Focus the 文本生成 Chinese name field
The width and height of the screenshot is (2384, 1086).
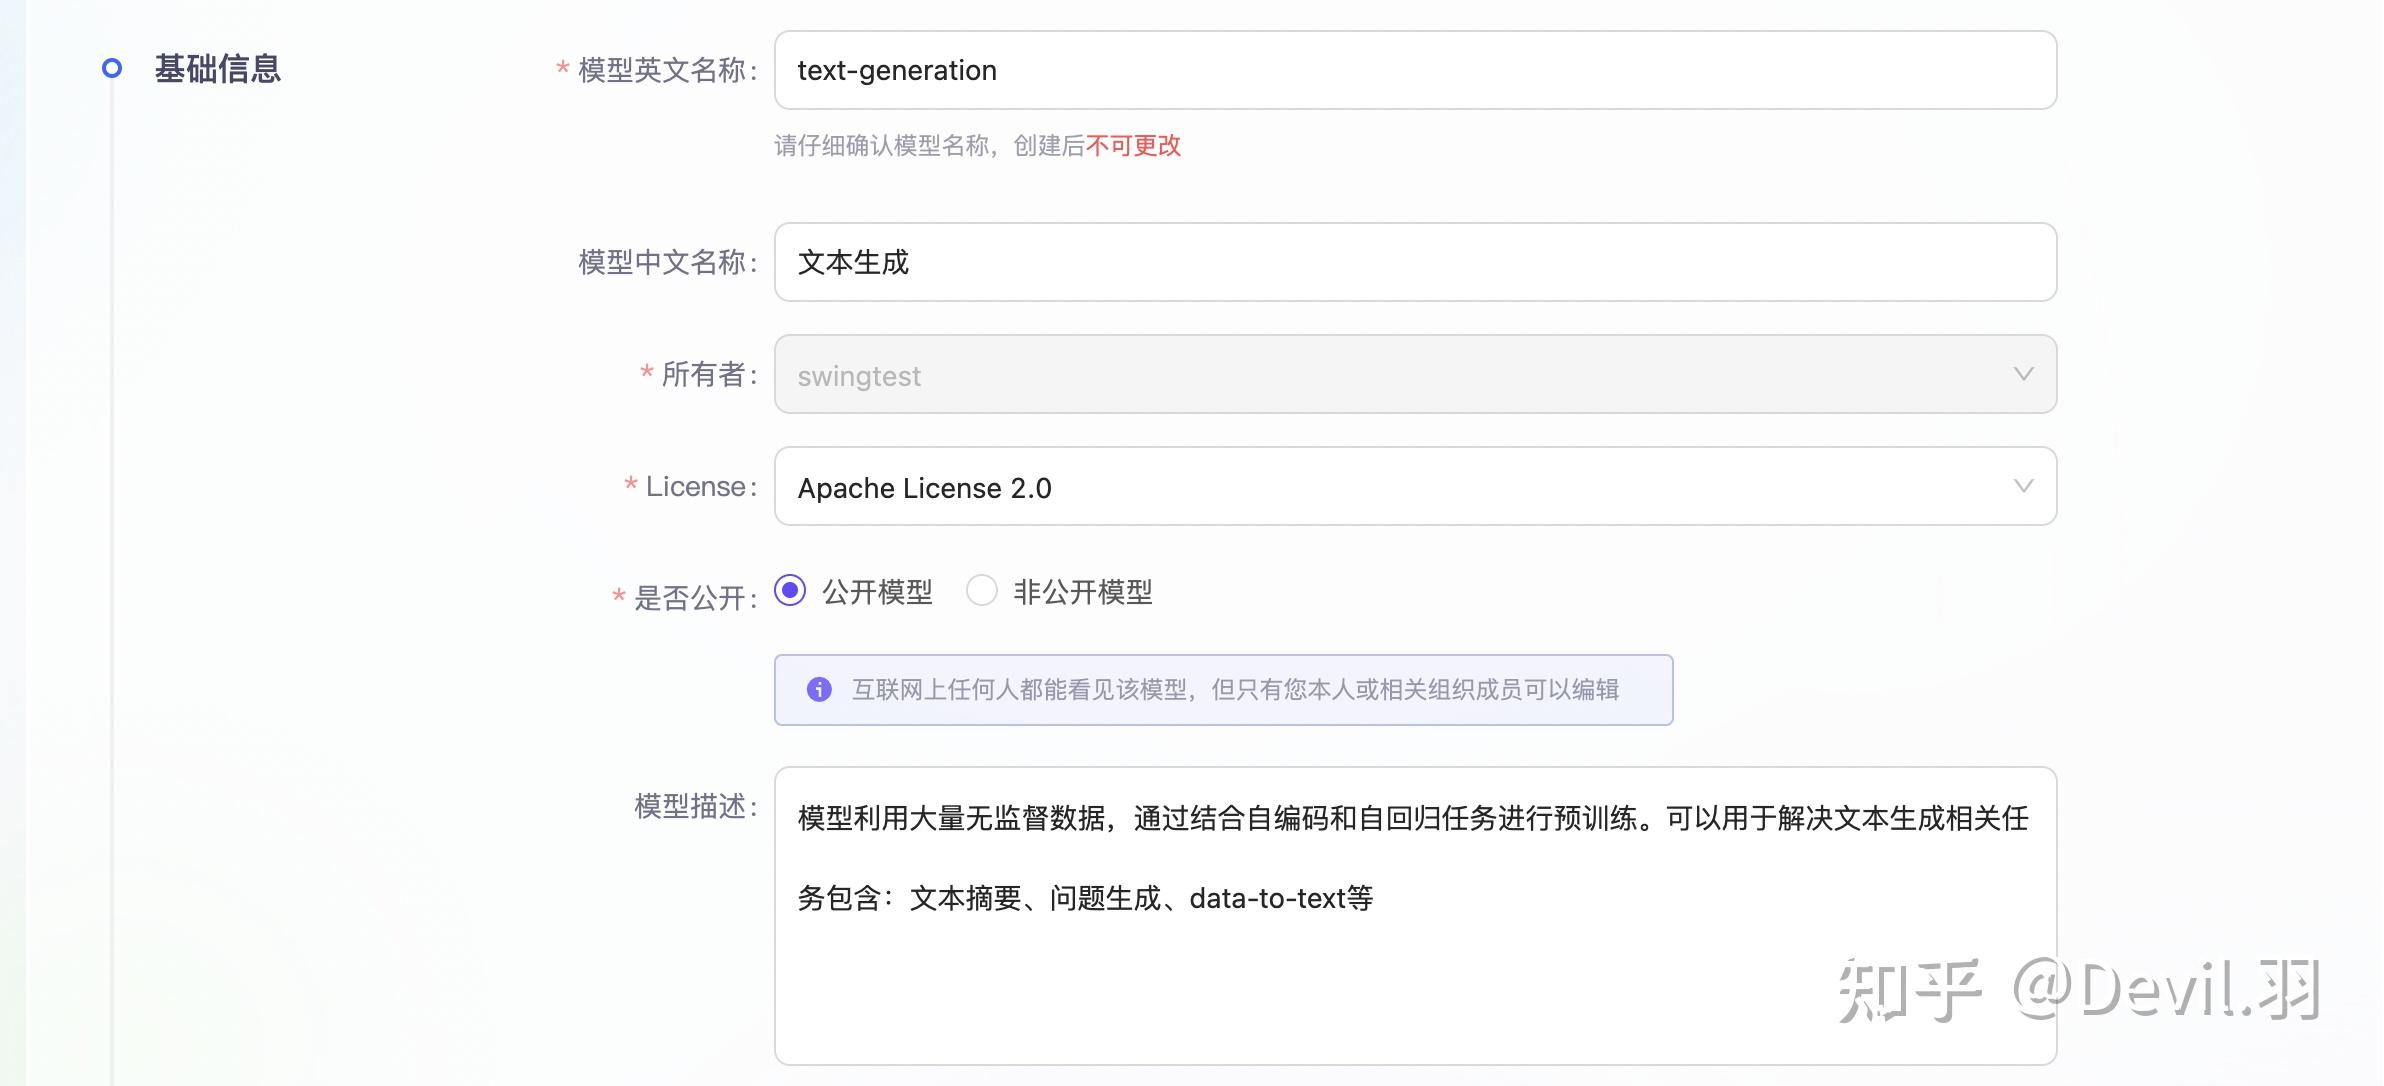point(1414,262)
